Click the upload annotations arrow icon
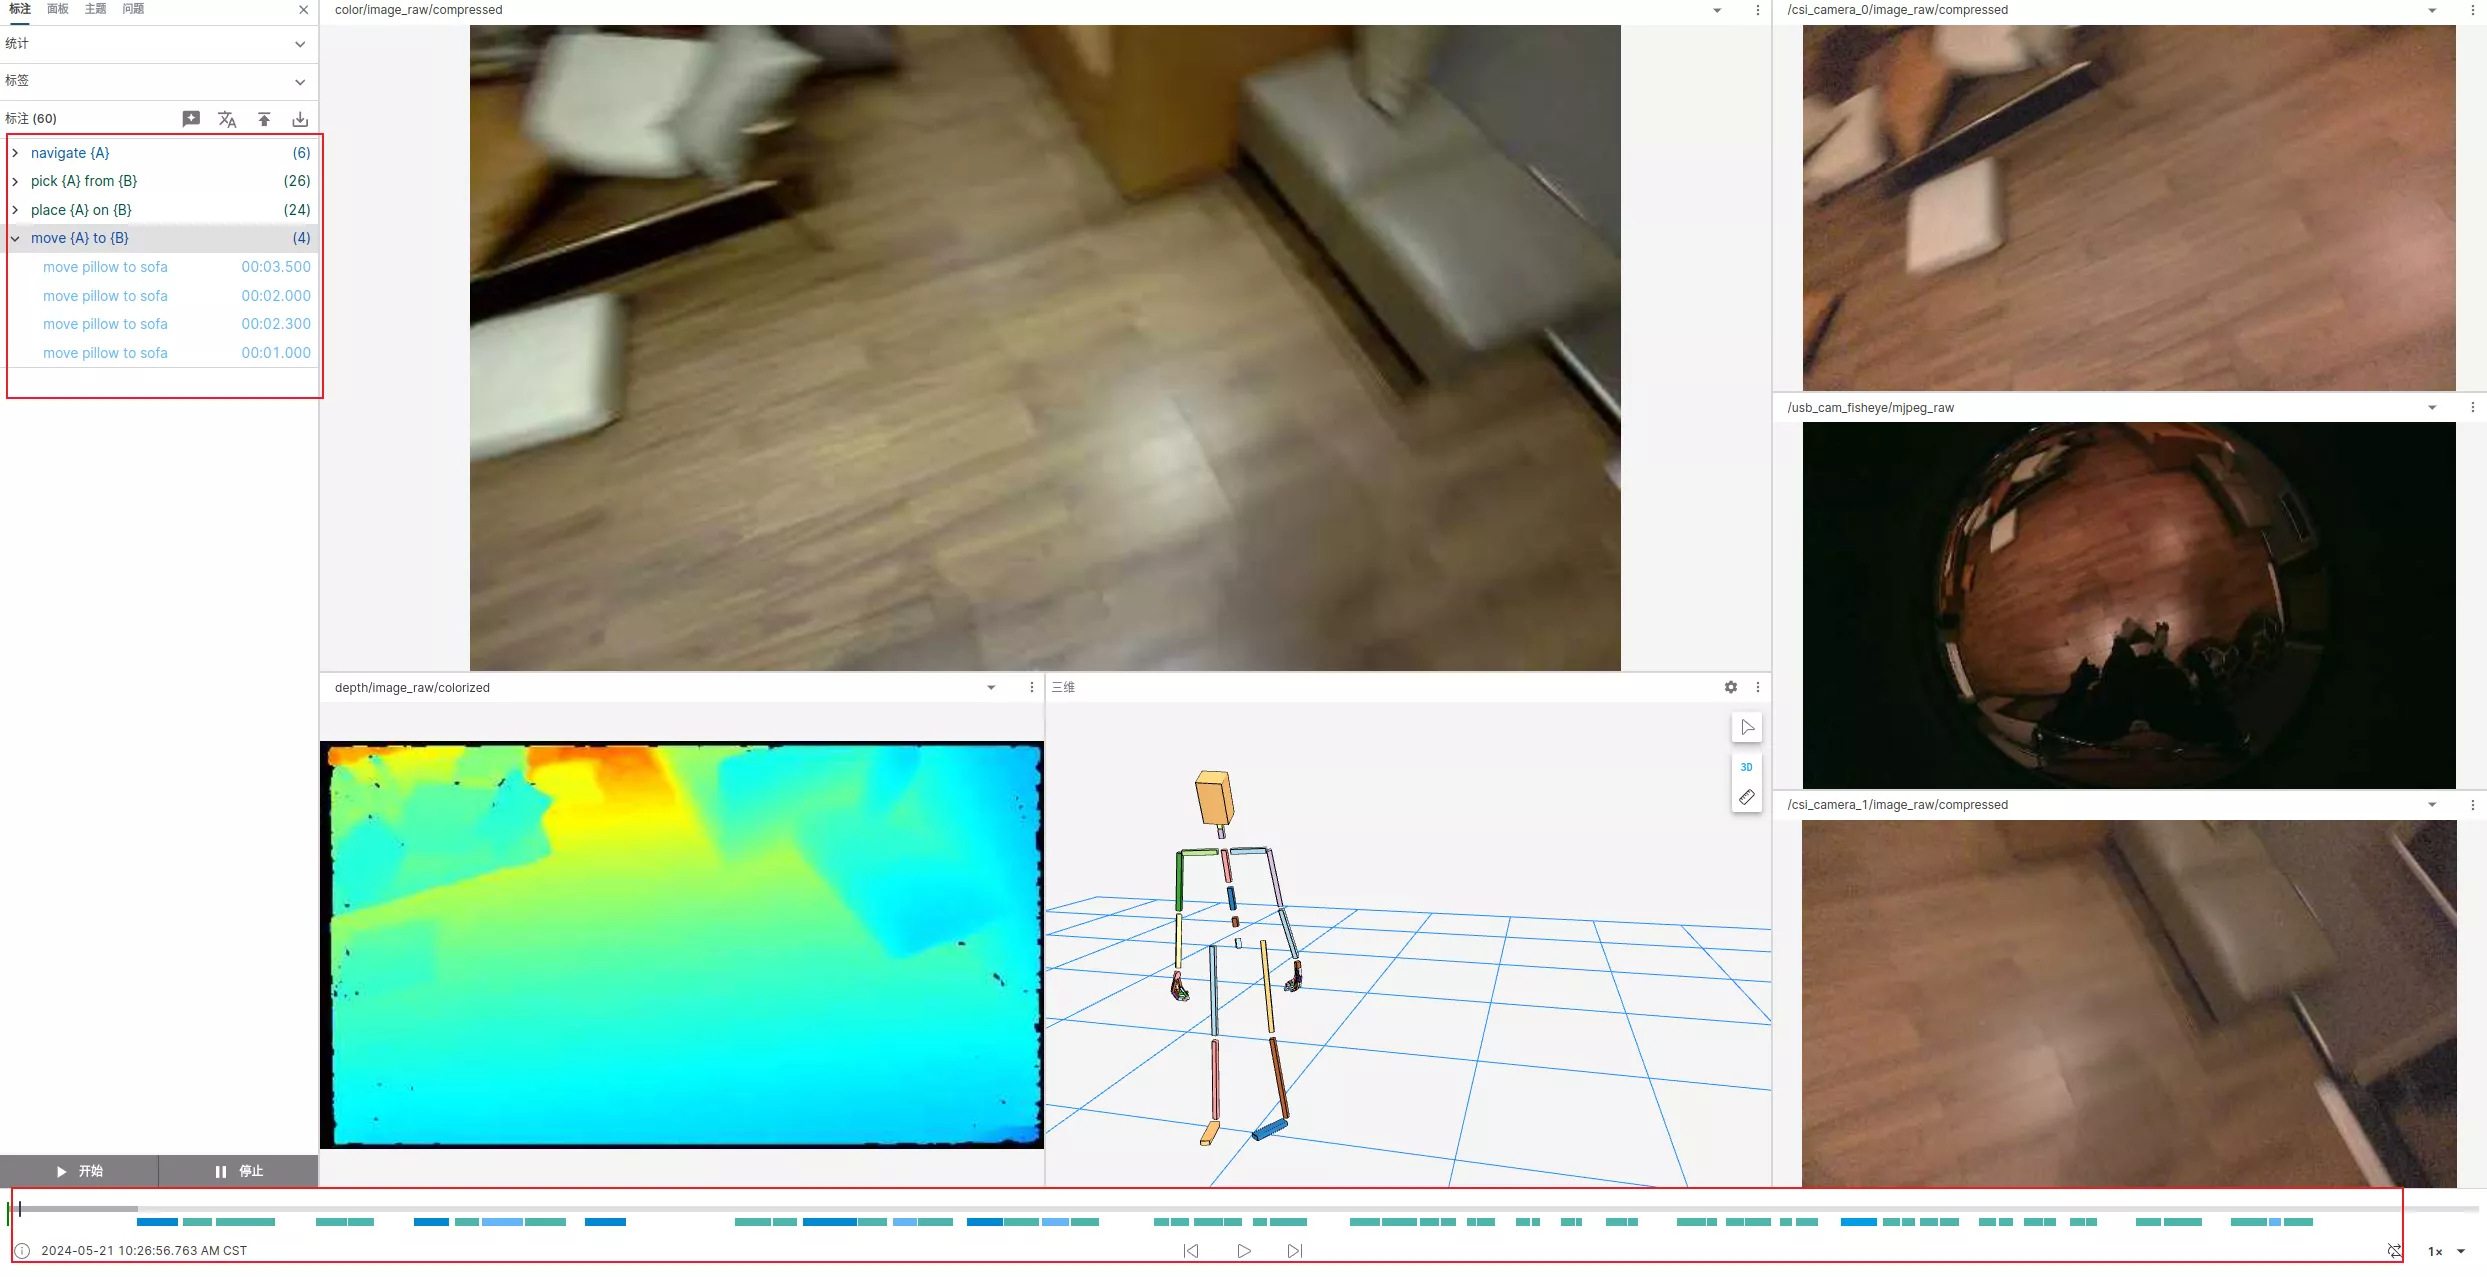The height and width of the screenshot is (1277, 2487). pyautogui.click(x=264, y=119)
